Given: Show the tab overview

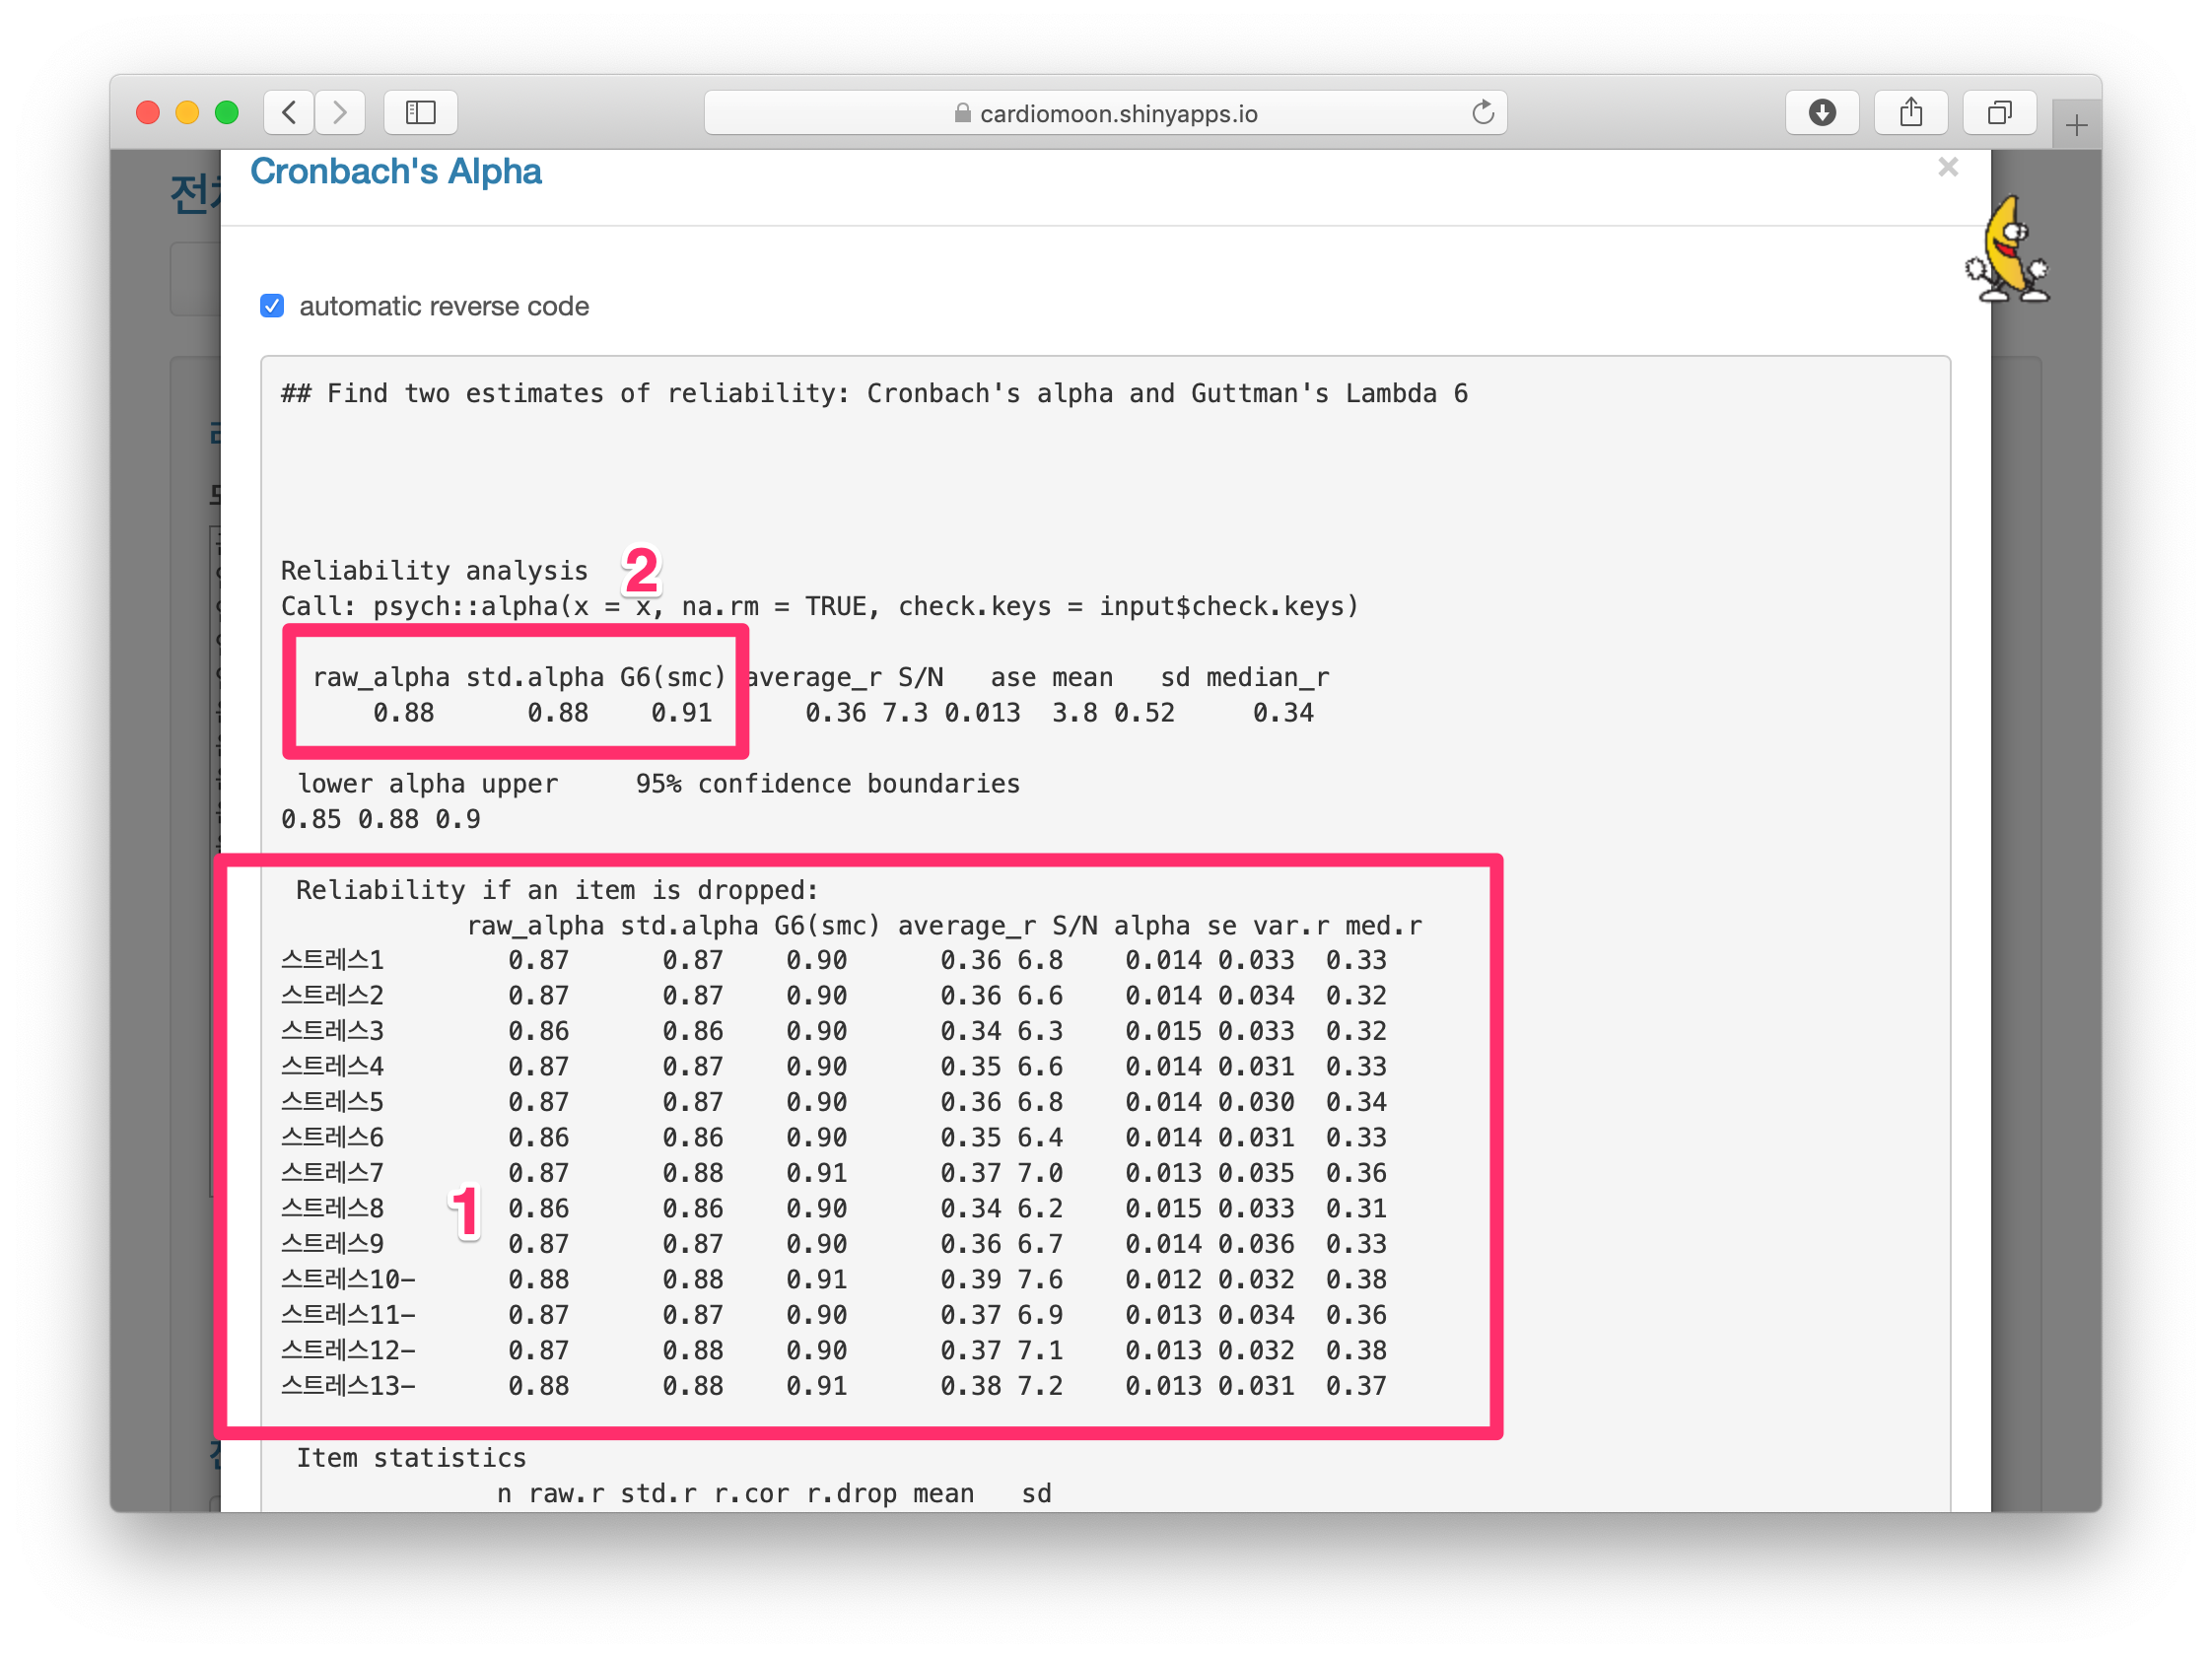Looking at the screenshot, I should tap(1999, 112).
